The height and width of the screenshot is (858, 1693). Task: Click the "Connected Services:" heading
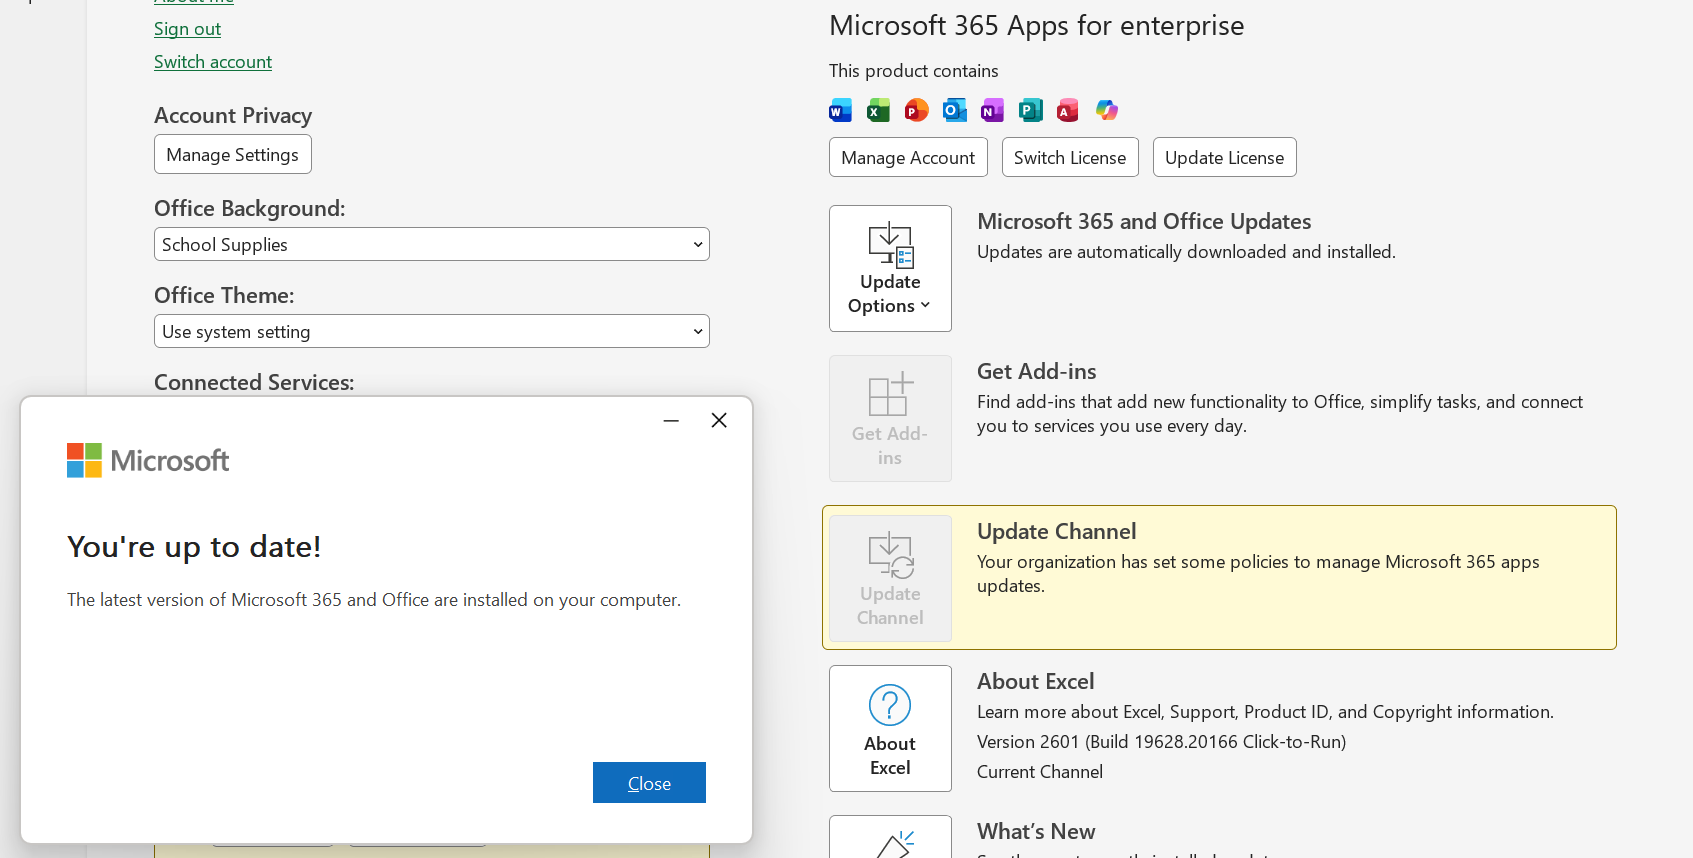pyautogui.click(x=254, y=382)
